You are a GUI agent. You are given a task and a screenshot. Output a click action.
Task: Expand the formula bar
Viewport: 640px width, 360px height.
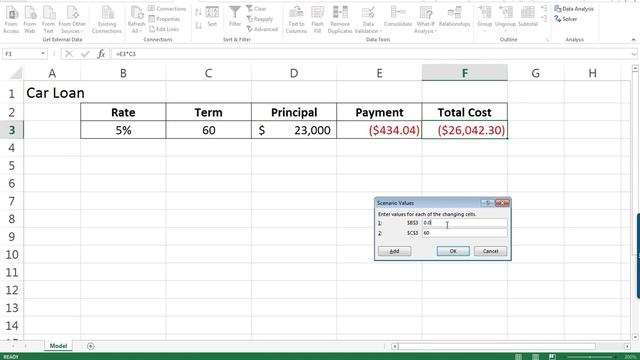(633, 53)
